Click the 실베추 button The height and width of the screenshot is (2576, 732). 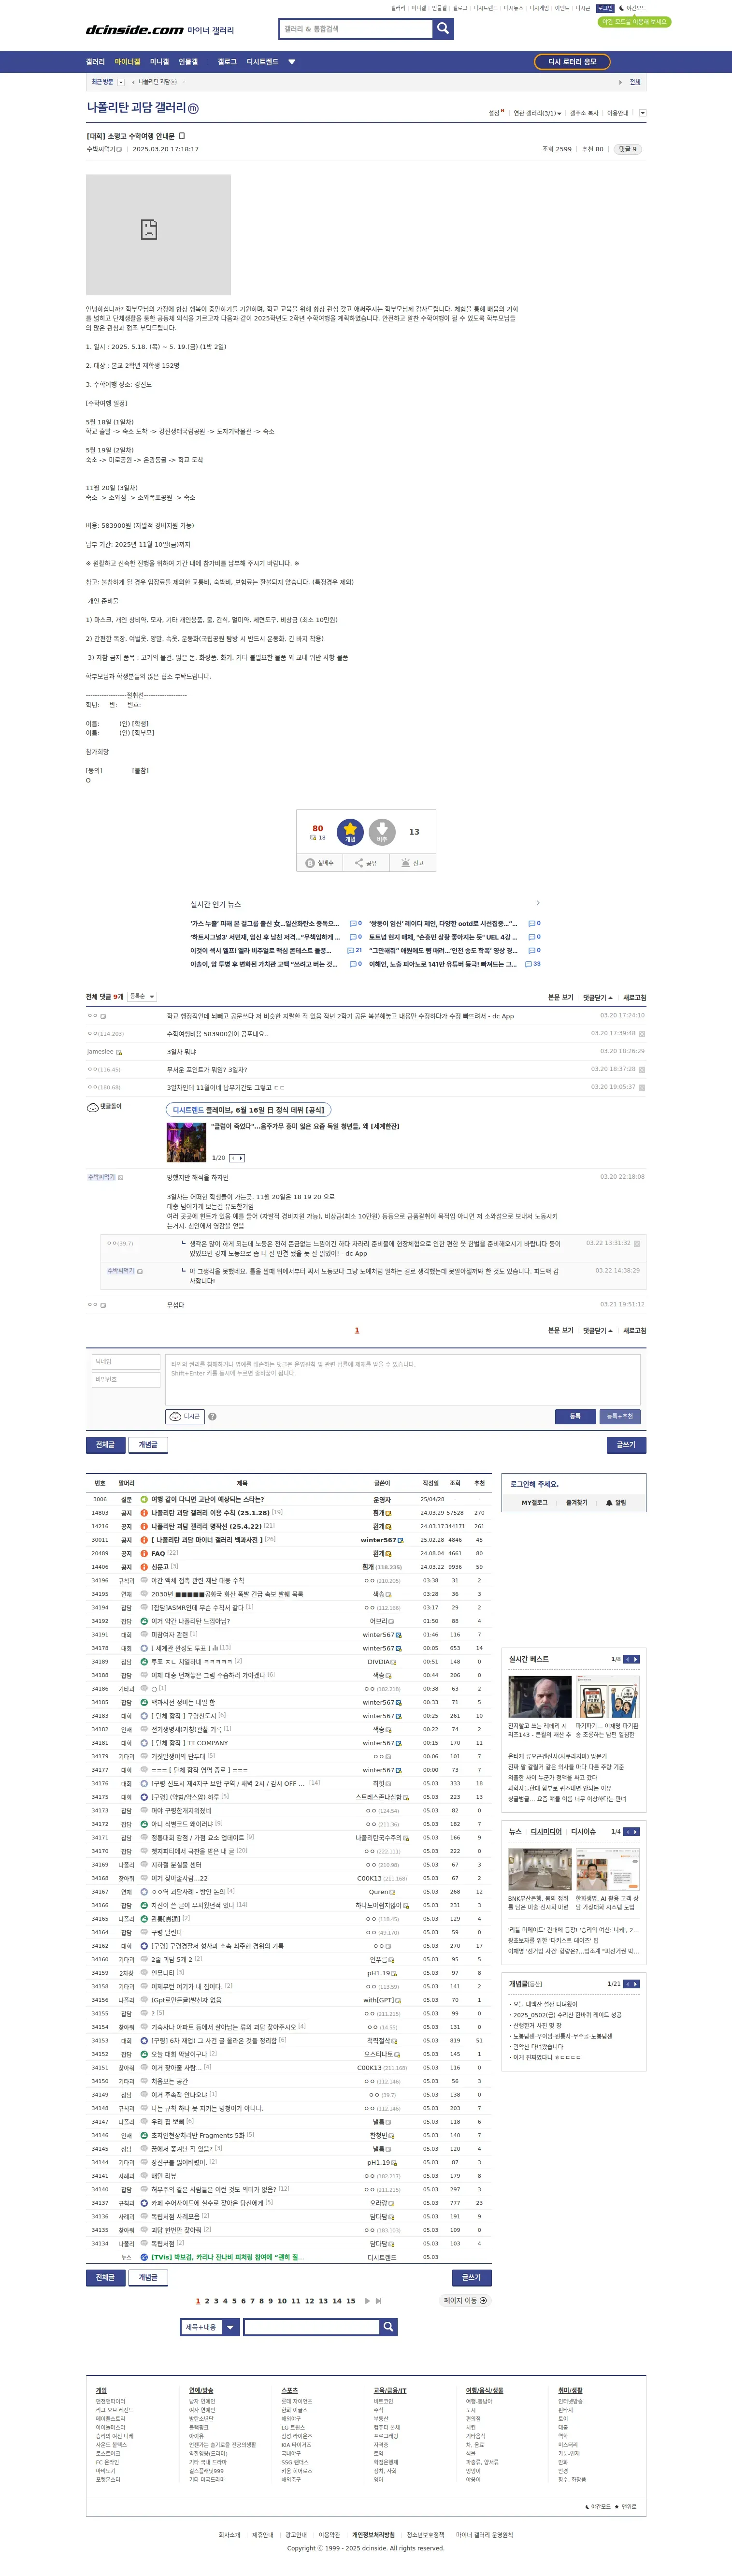pyautogui.click(x=319, y=863)
